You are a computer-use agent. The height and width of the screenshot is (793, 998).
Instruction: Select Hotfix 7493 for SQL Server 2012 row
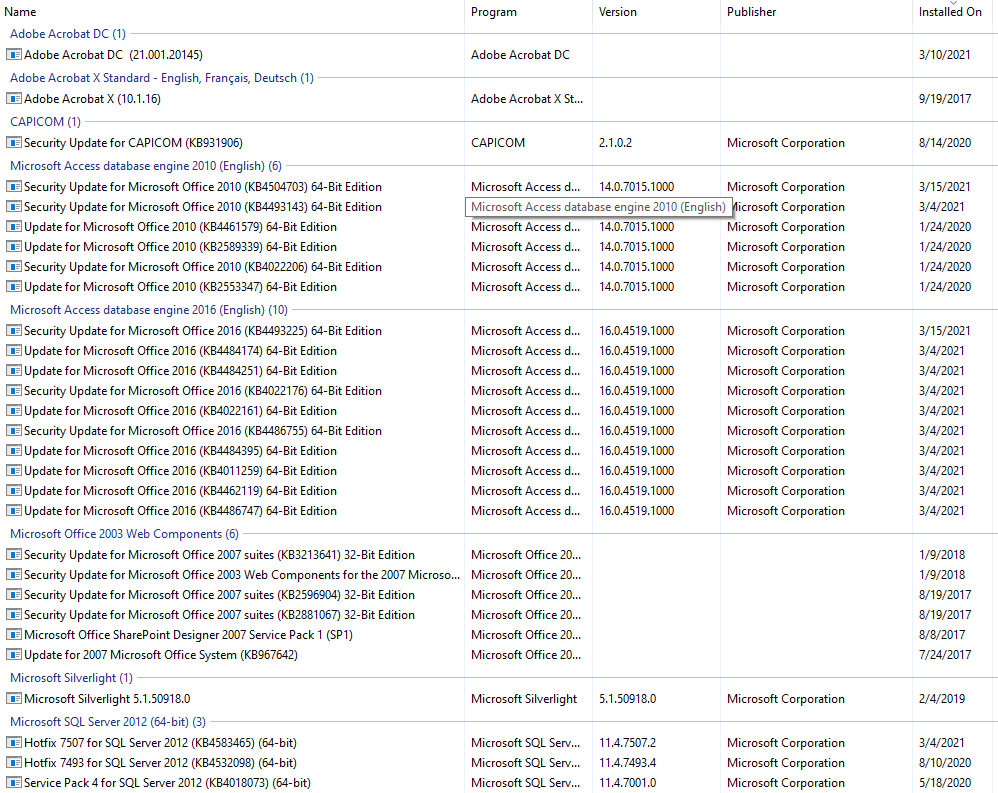(160, 763)
